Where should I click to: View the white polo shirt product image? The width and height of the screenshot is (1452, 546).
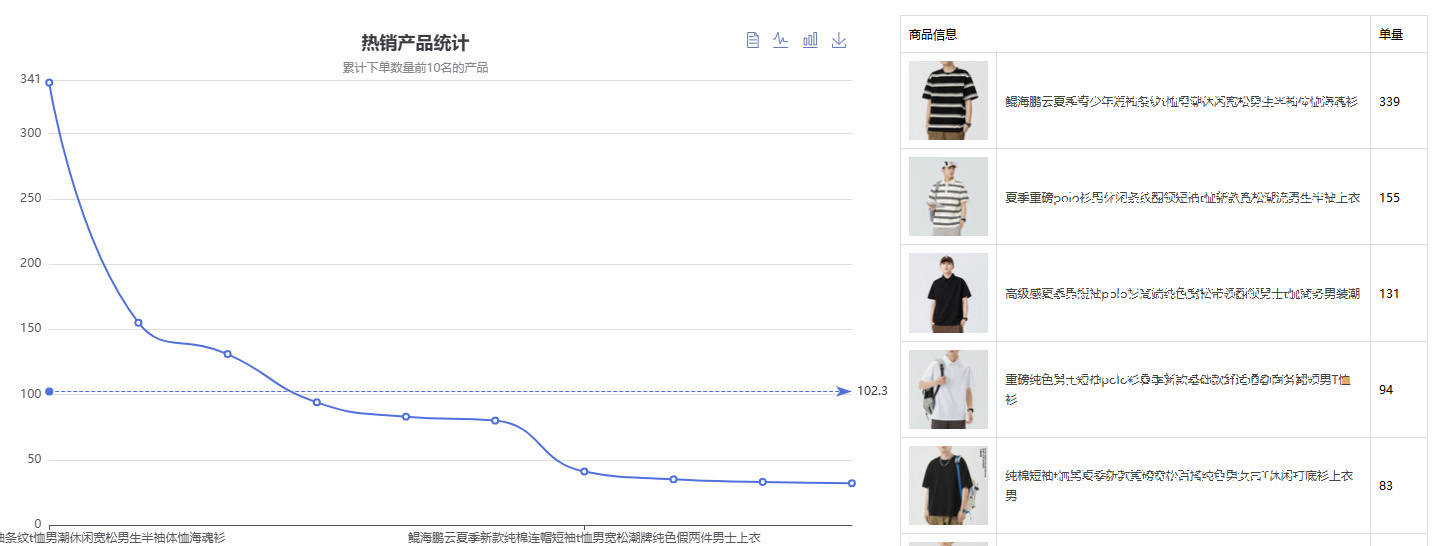point(948,389)
